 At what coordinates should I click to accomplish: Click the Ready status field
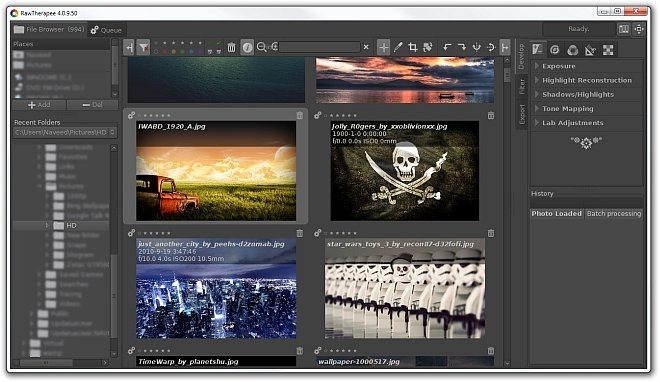578,29
